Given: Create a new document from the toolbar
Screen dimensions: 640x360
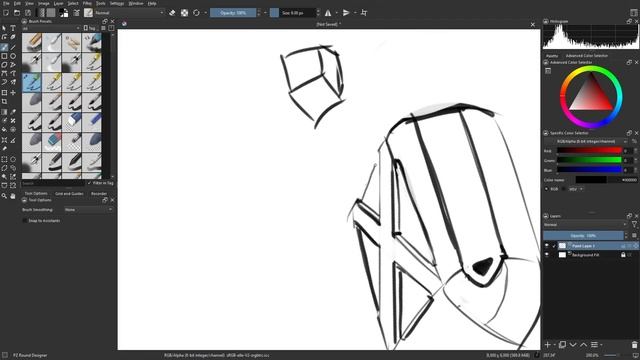Looking at the screenshot, I should (6, 13).
